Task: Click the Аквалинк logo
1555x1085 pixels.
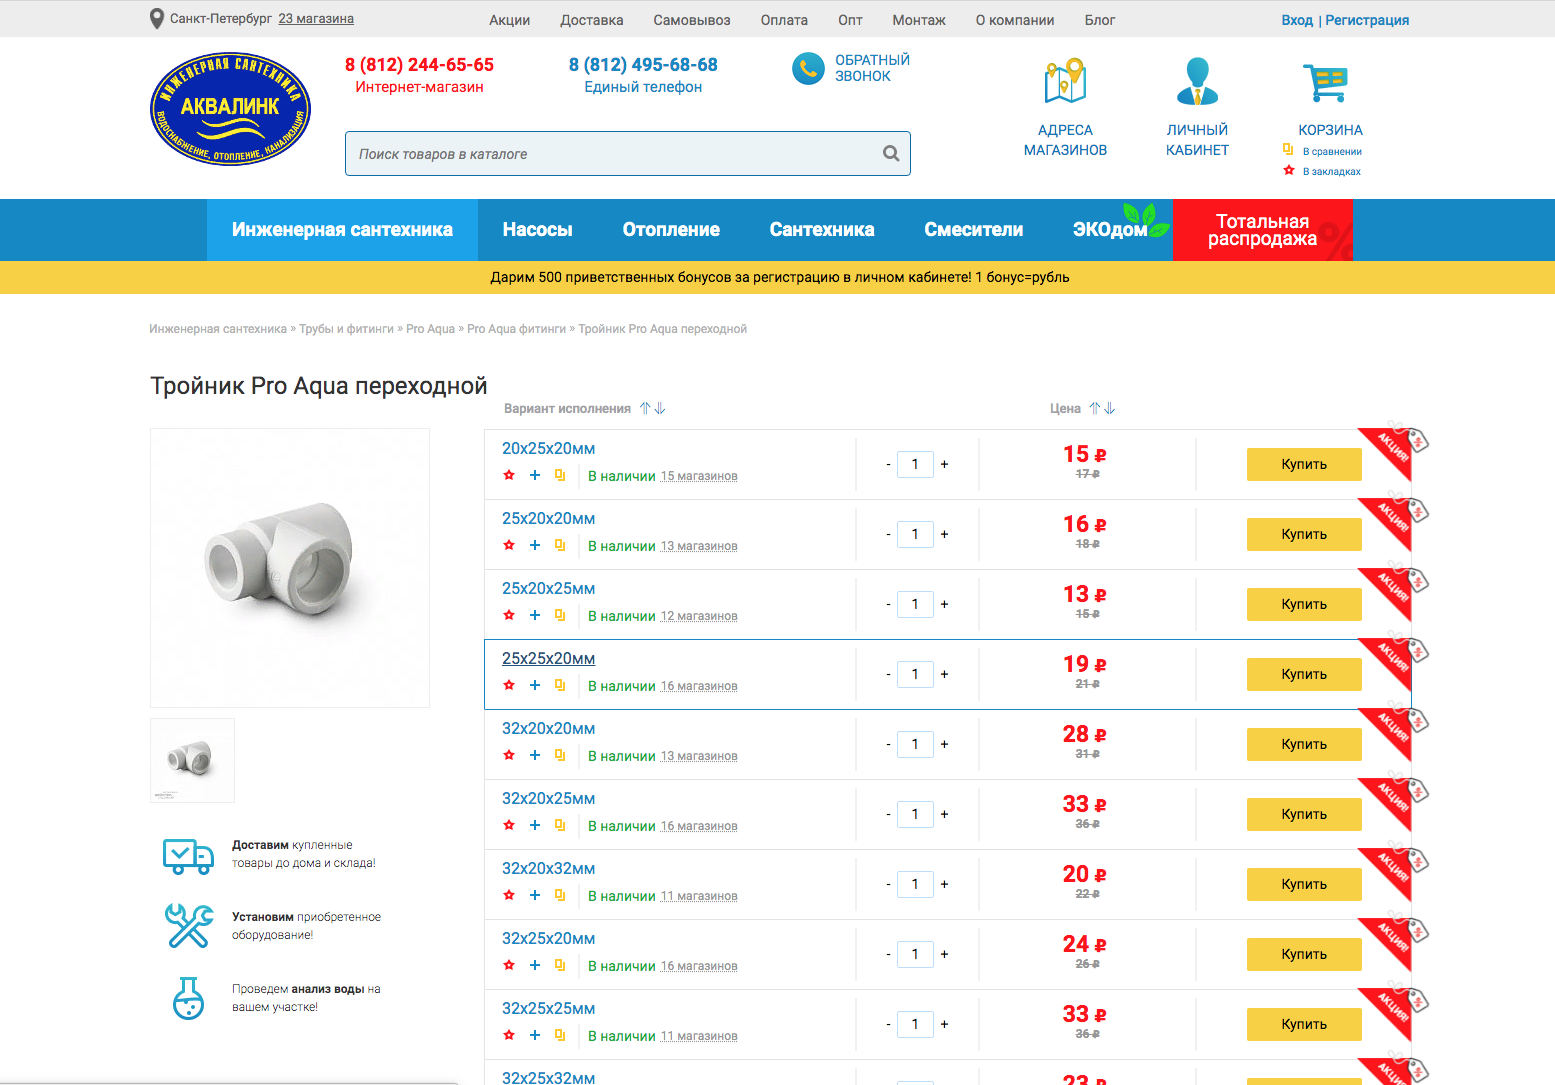Action: [230, 109]
